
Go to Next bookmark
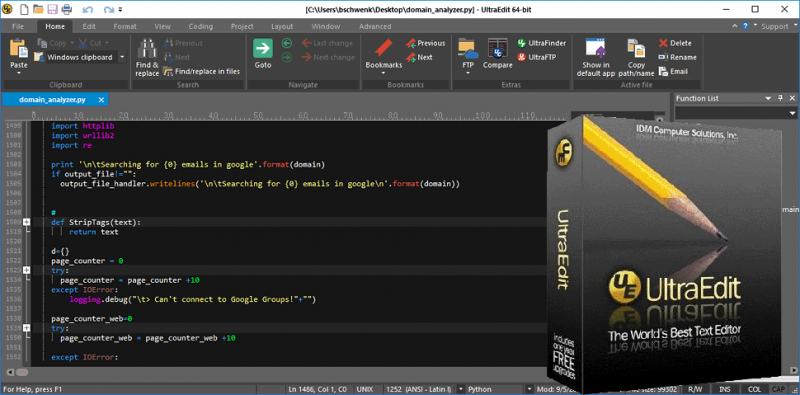419,57
